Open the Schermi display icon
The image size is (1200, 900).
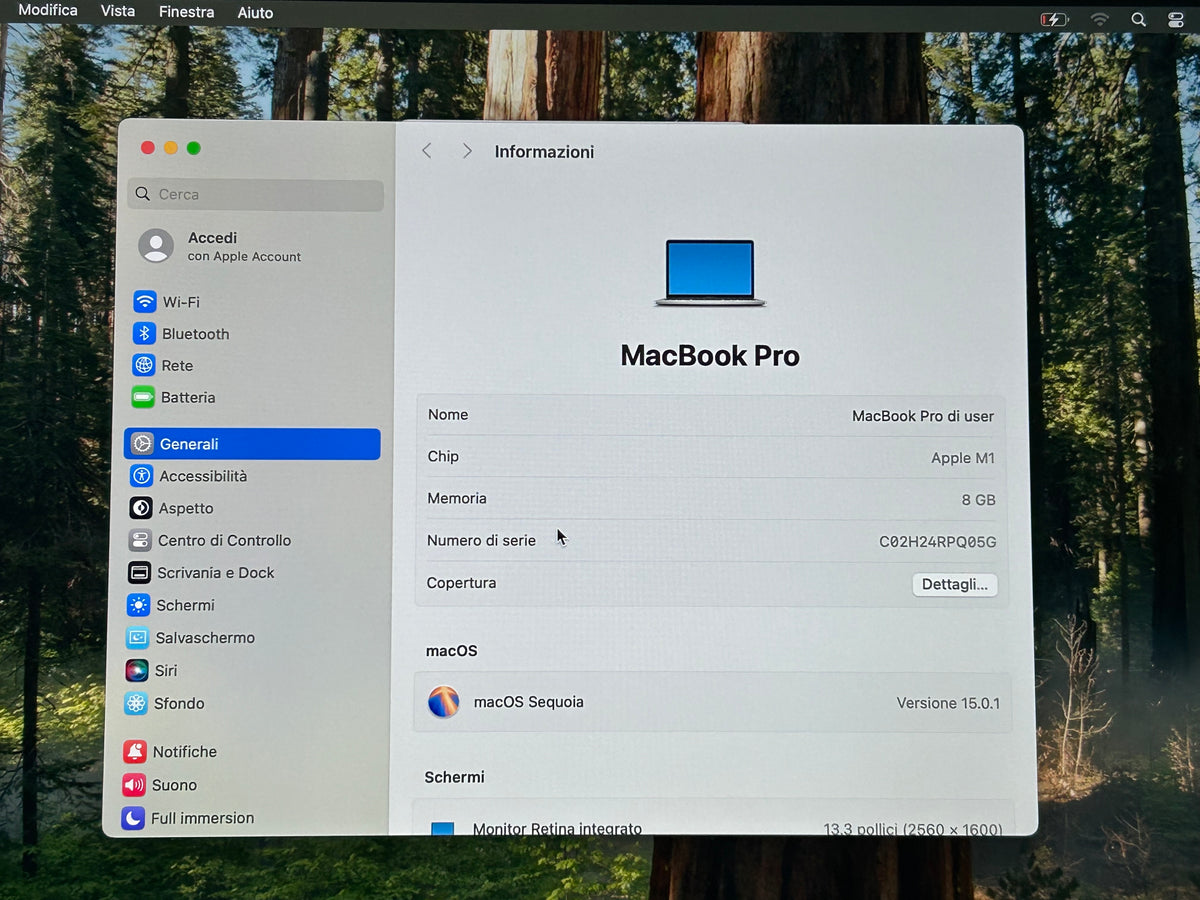(x=138, y=605)
